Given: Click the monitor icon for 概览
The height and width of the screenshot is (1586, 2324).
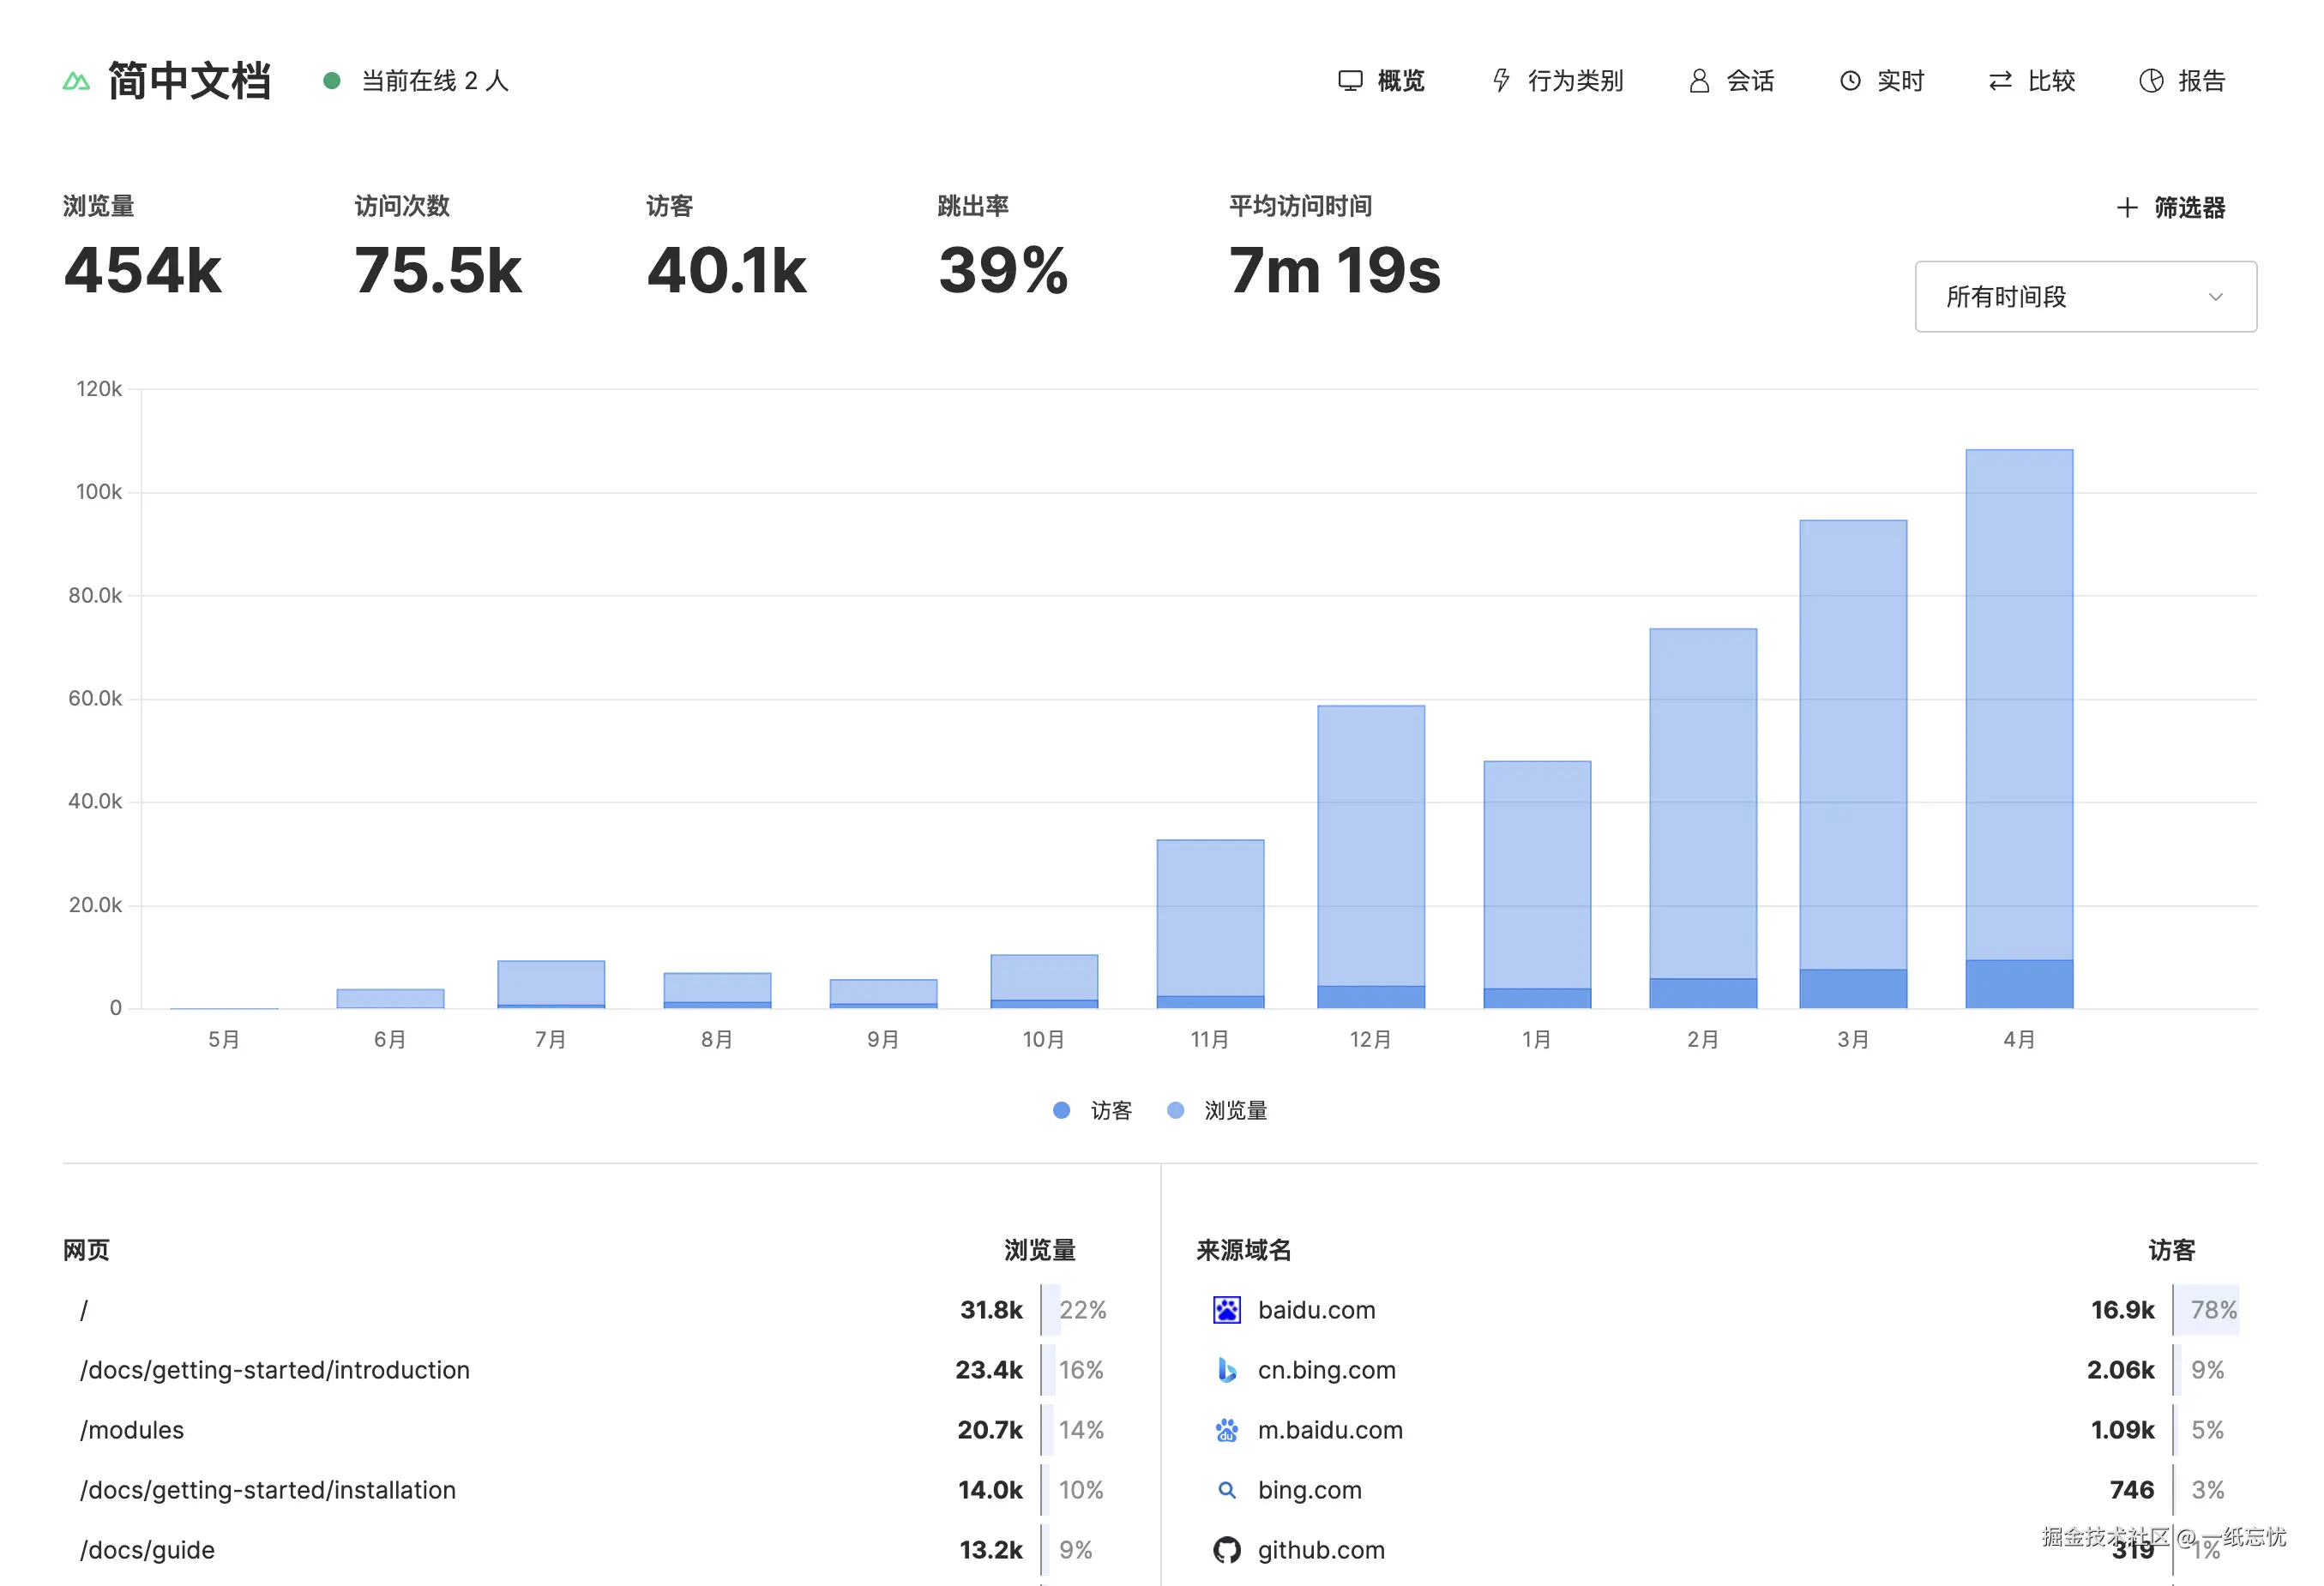Looking at the screenshot, I should [x=1350, y=81].
